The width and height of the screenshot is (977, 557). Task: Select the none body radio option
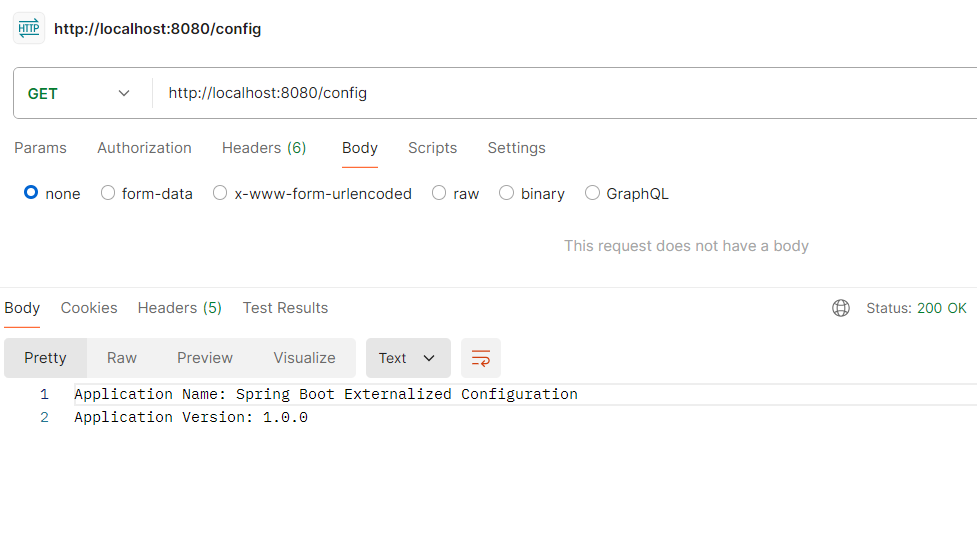[x=31, y=193]
